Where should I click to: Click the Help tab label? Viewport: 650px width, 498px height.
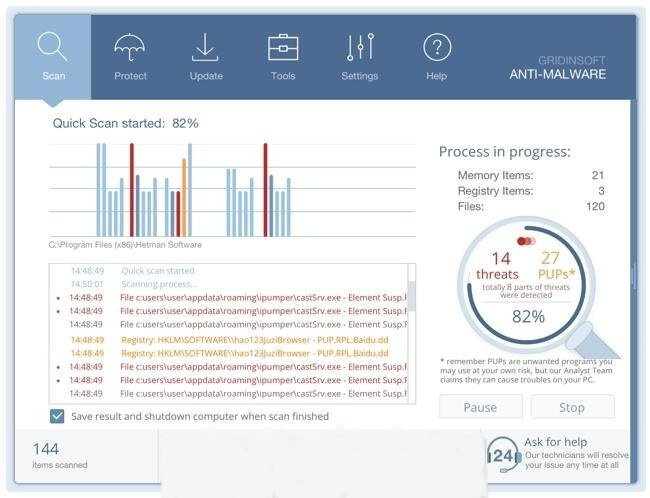coord(437,76)
